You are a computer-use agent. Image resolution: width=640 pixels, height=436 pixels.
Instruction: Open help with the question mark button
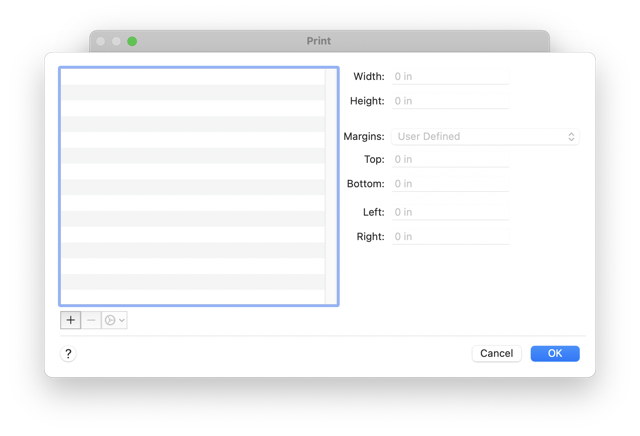coord(68,354)
